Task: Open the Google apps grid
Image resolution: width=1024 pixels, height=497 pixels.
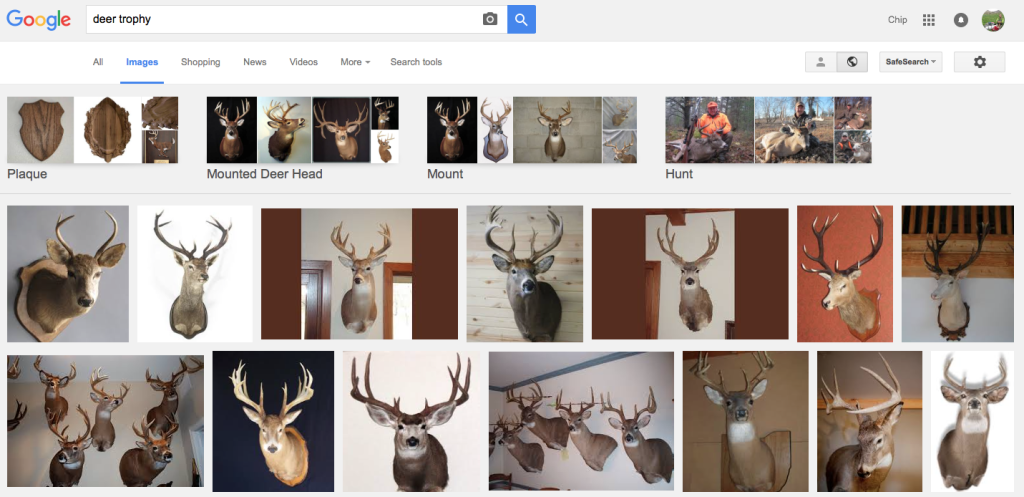Action: 928,20
